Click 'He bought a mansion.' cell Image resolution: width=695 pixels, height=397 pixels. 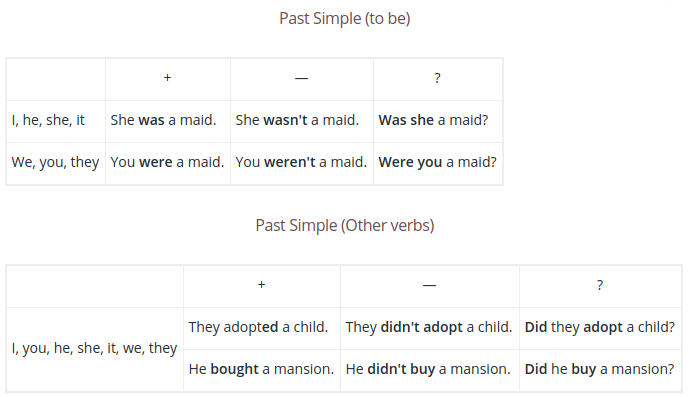(x=262, y=370)
